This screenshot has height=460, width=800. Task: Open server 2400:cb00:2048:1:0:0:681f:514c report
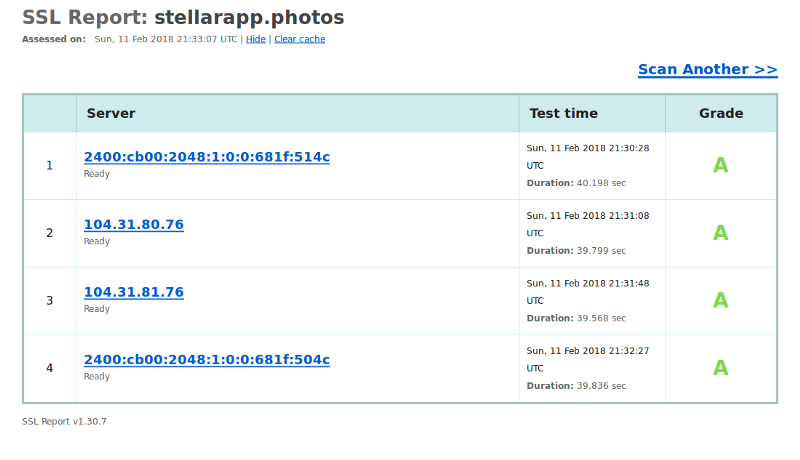207,157
